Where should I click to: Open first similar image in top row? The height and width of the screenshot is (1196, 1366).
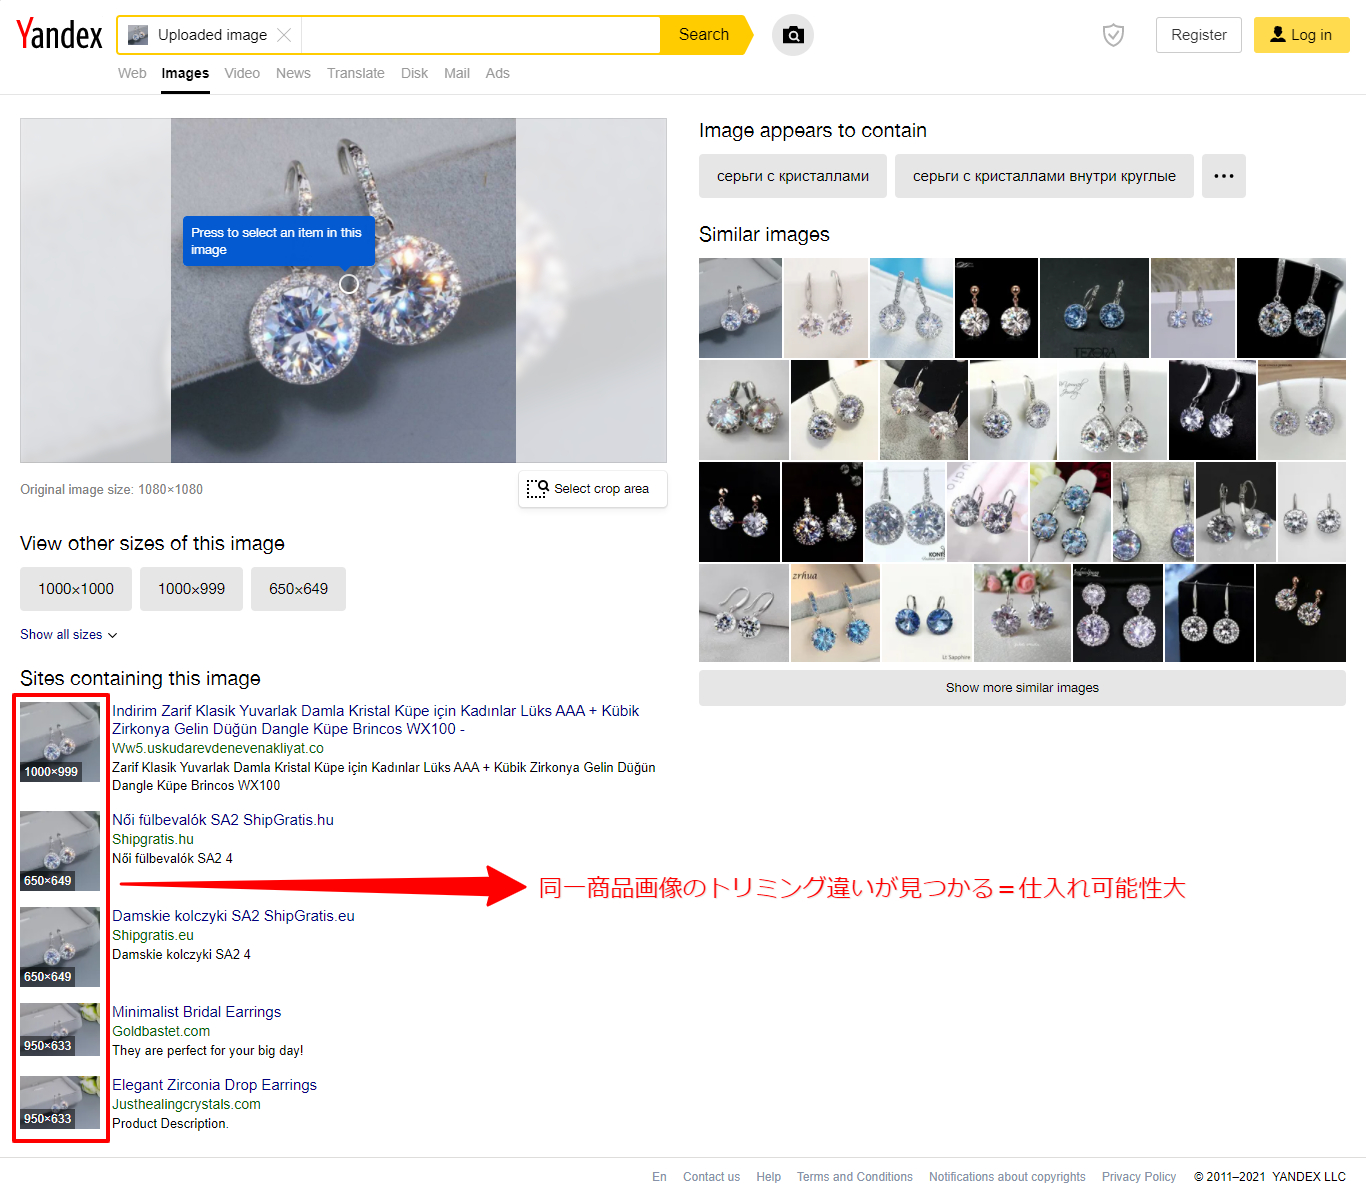point(740,308)
